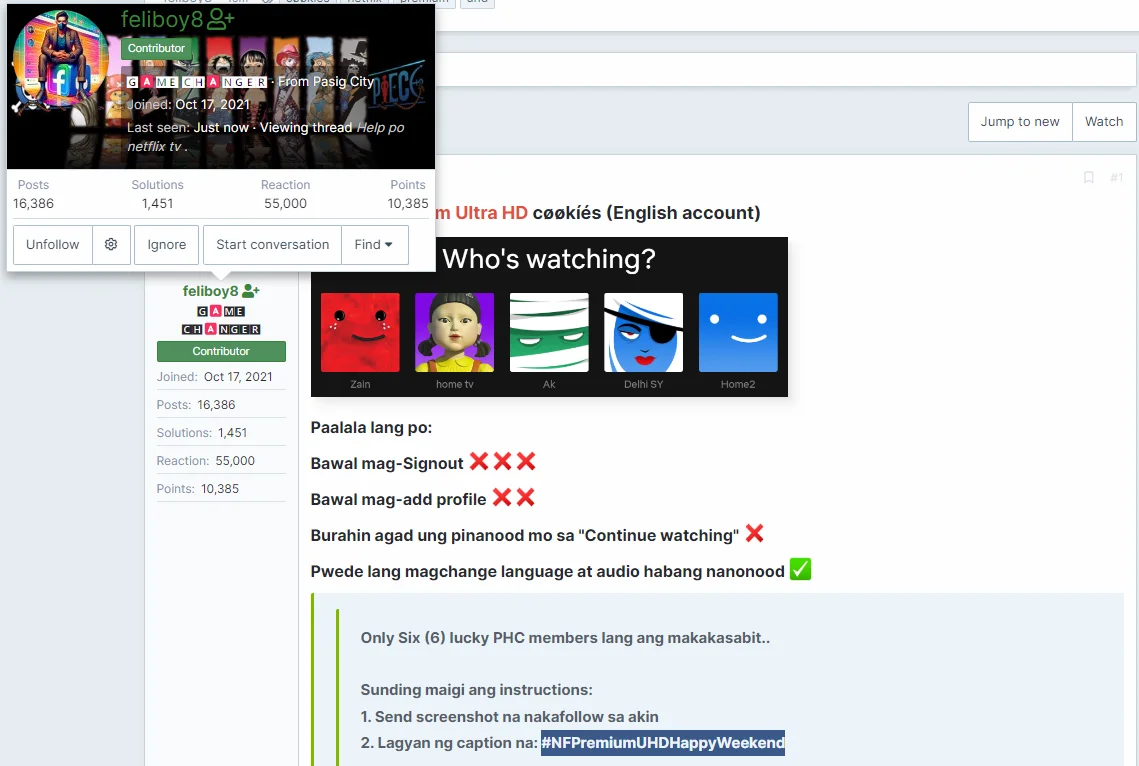Open feliboy8 avatar in the profile popup

[x=61, y=59]
